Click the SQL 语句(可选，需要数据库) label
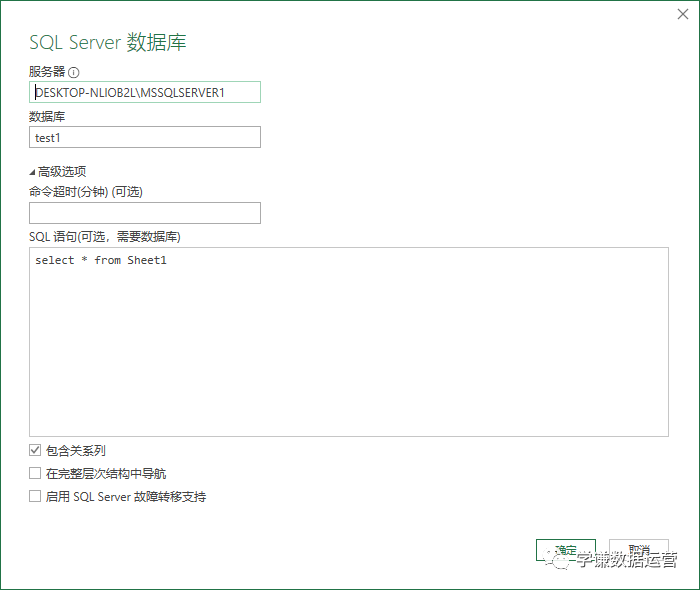The height and width of the screenshot is (590, 700). pyautogui.click(x=105, y=237)
